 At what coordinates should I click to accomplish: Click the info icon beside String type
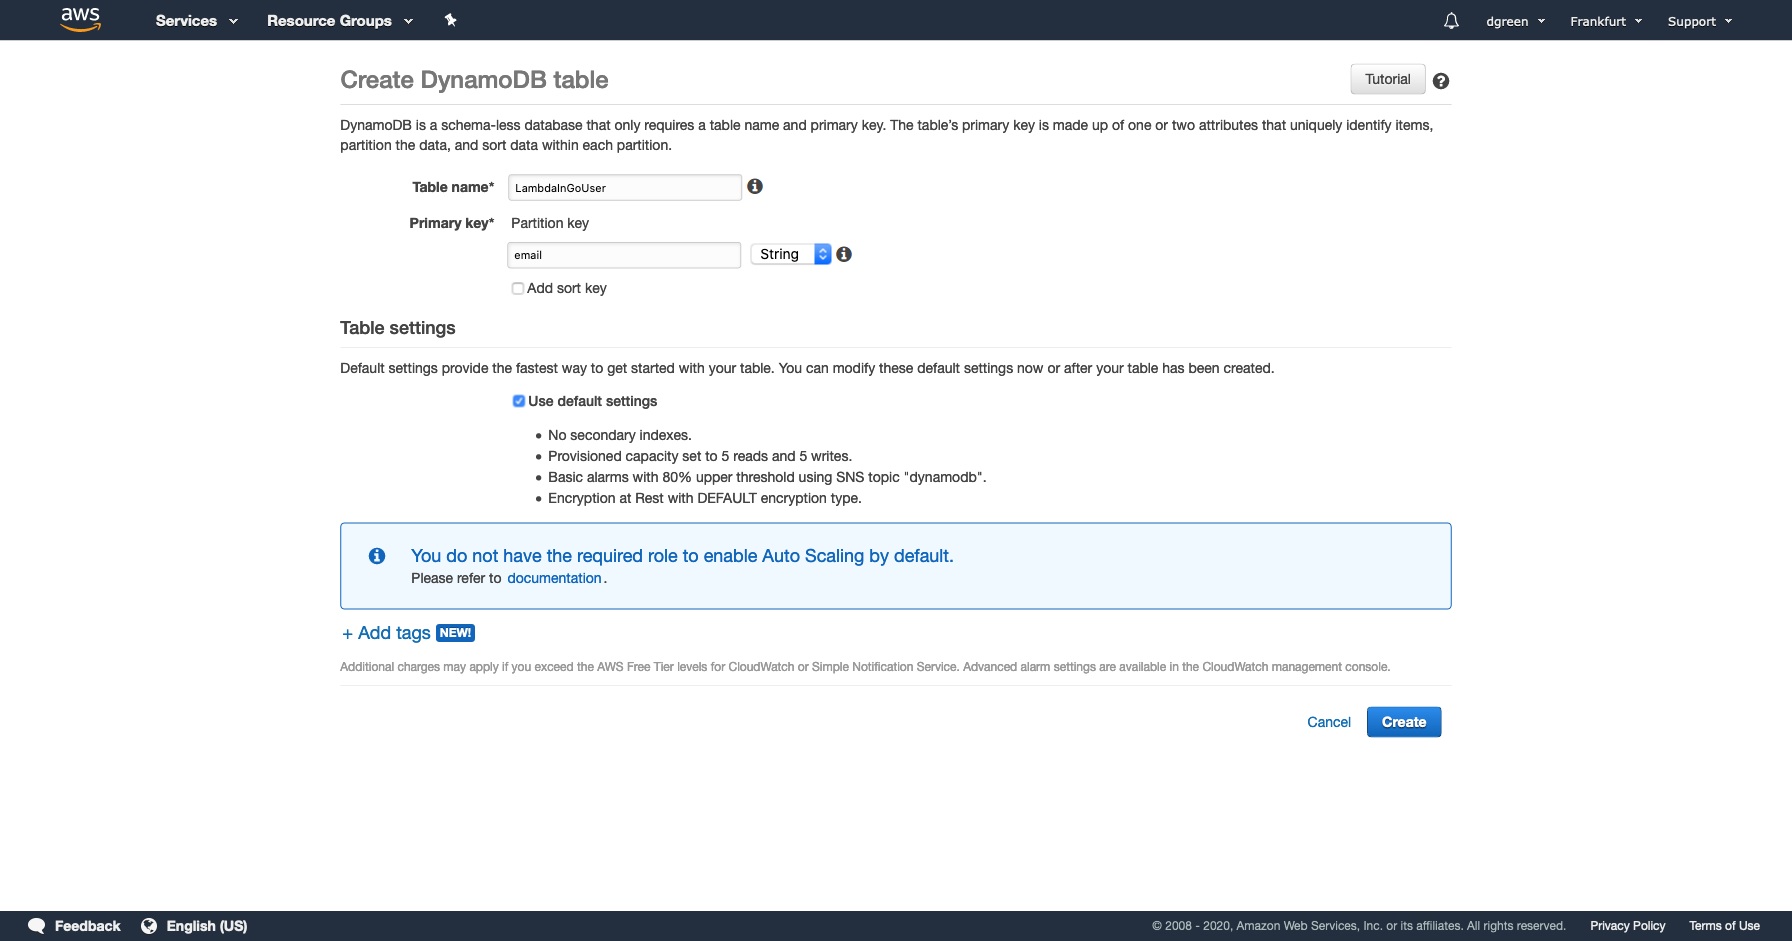pos(844,254)
